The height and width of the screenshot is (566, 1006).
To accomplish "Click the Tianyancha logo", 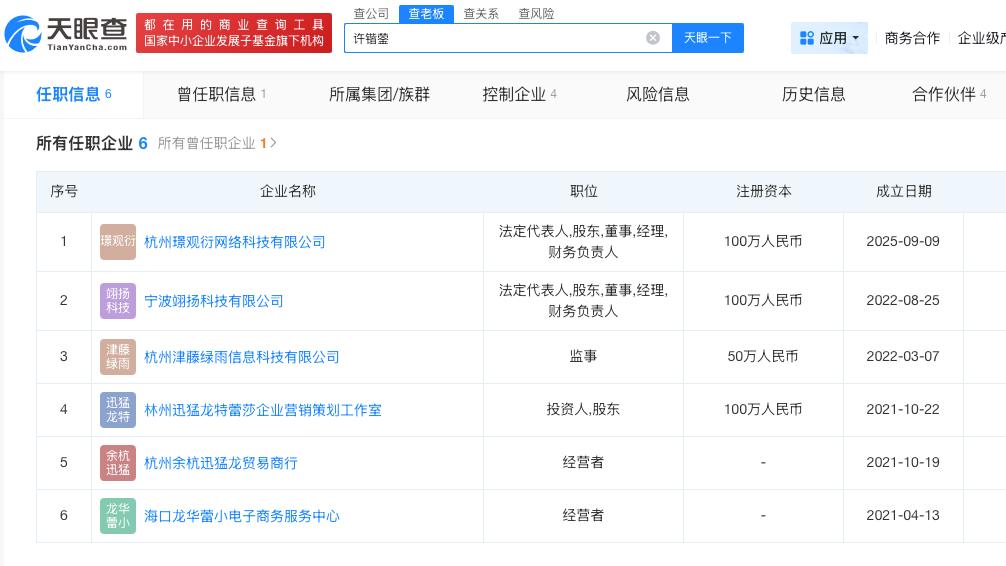I will click(66, 34).
